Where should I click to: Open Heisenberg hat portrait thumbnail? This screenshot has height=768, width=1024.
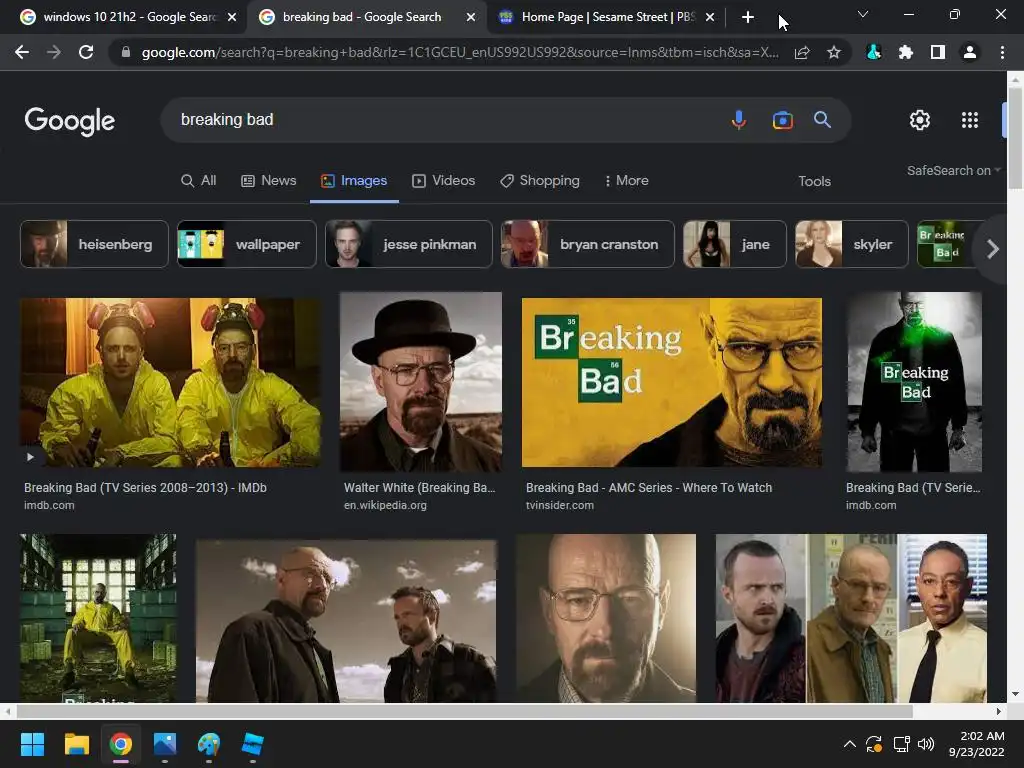pyautogui.click(x=421, y=382)
